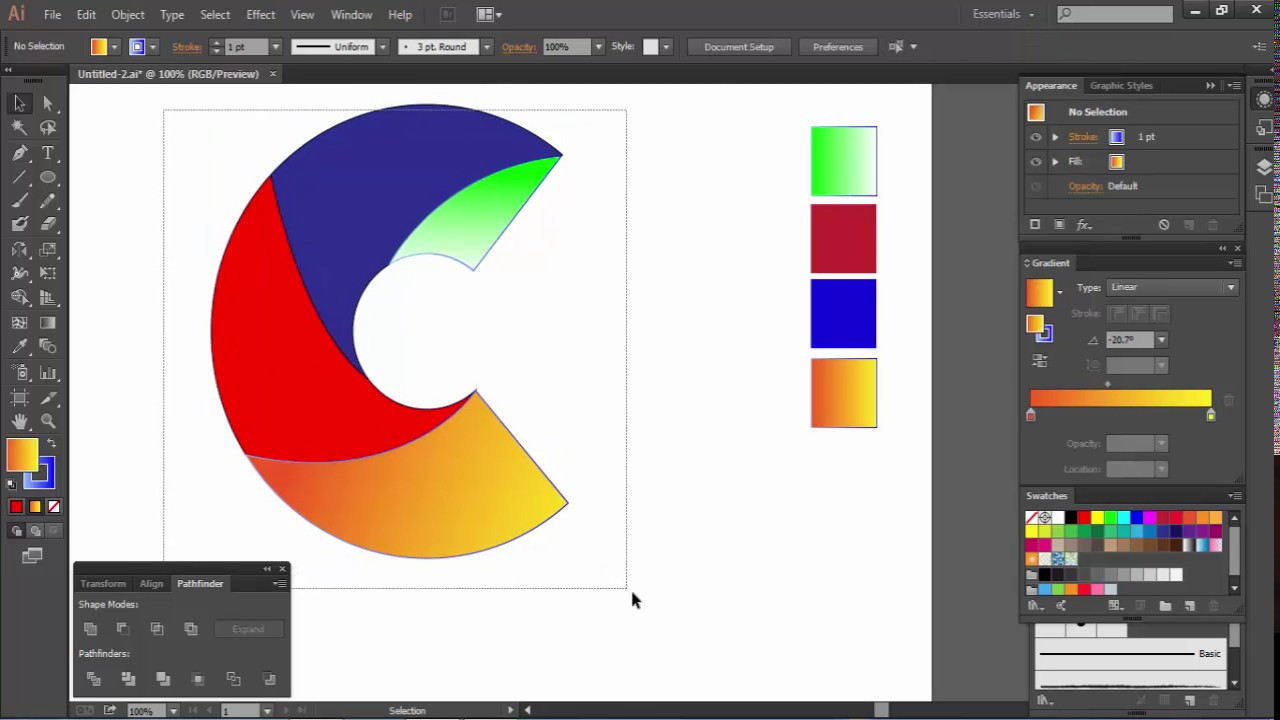Select the Magic Wand tool
Screen dimensions: 1280x720
[19, 128]
